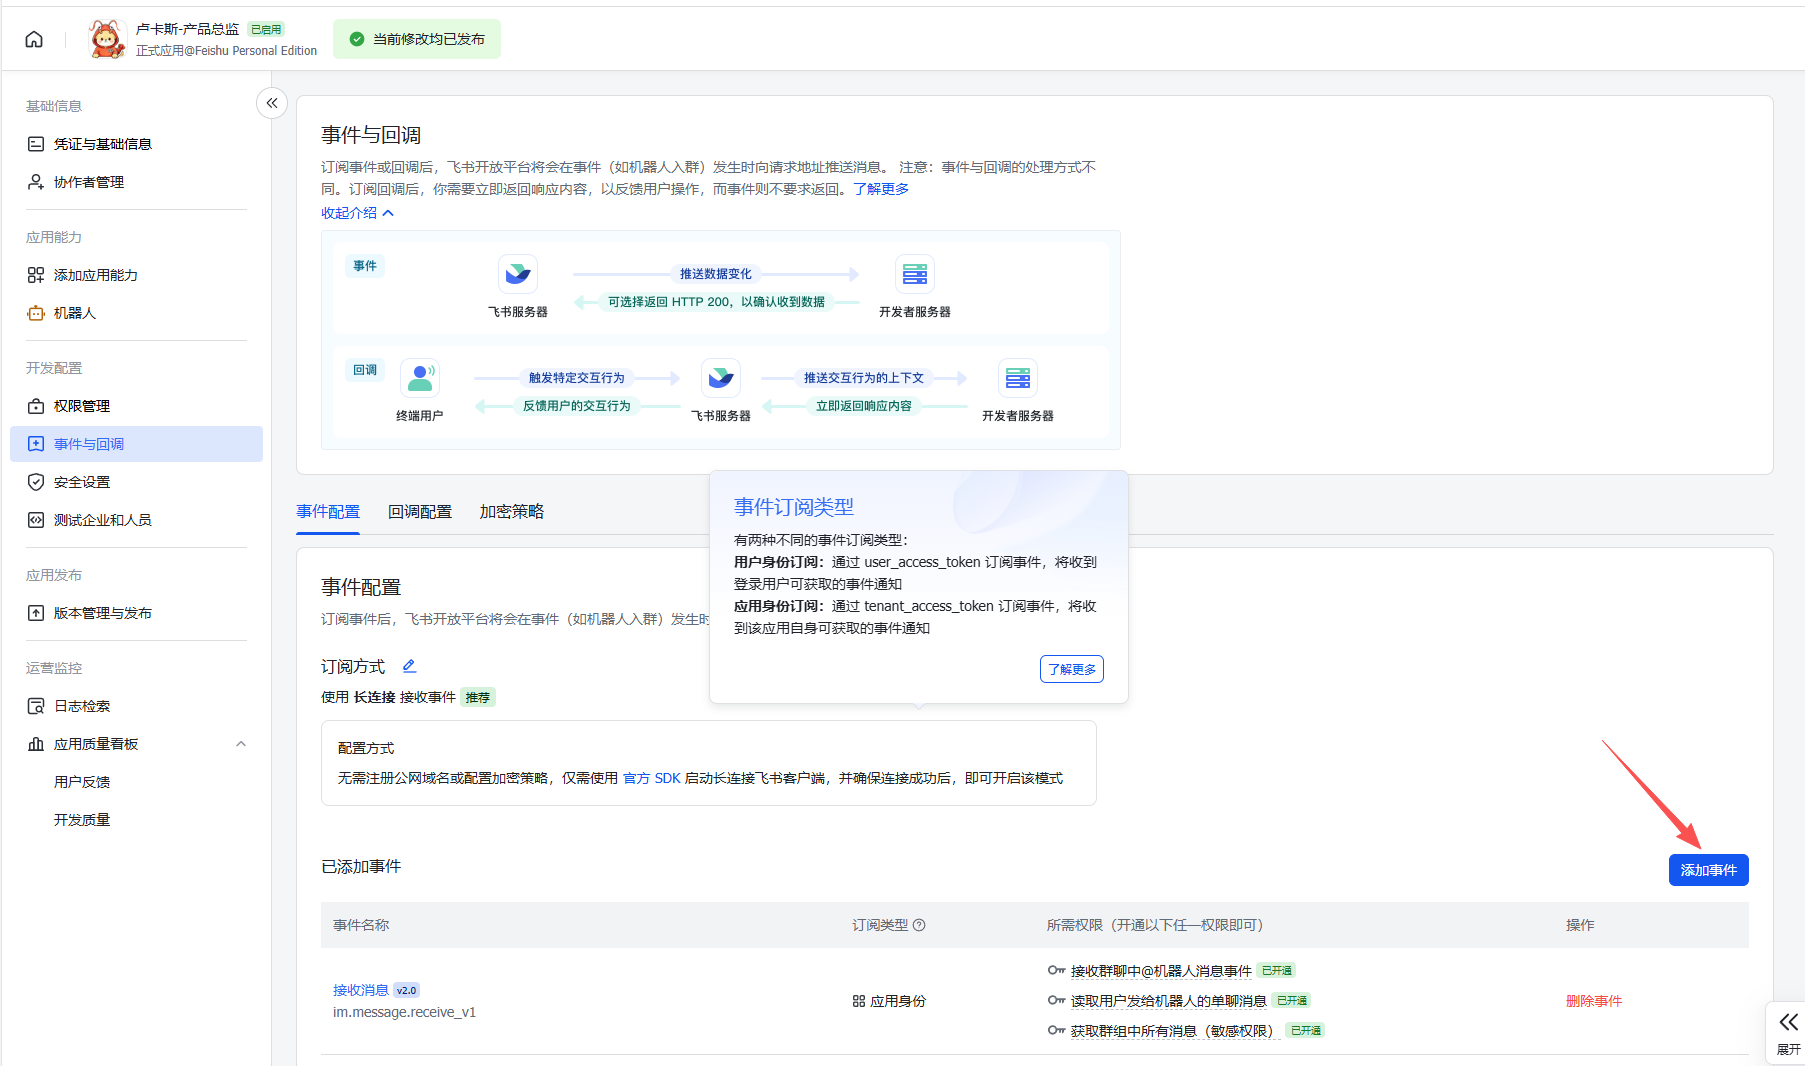Open the 接收消息 event link
Image resolution: width=1805 pixels, height=1066 pixels.
(361, 990)
